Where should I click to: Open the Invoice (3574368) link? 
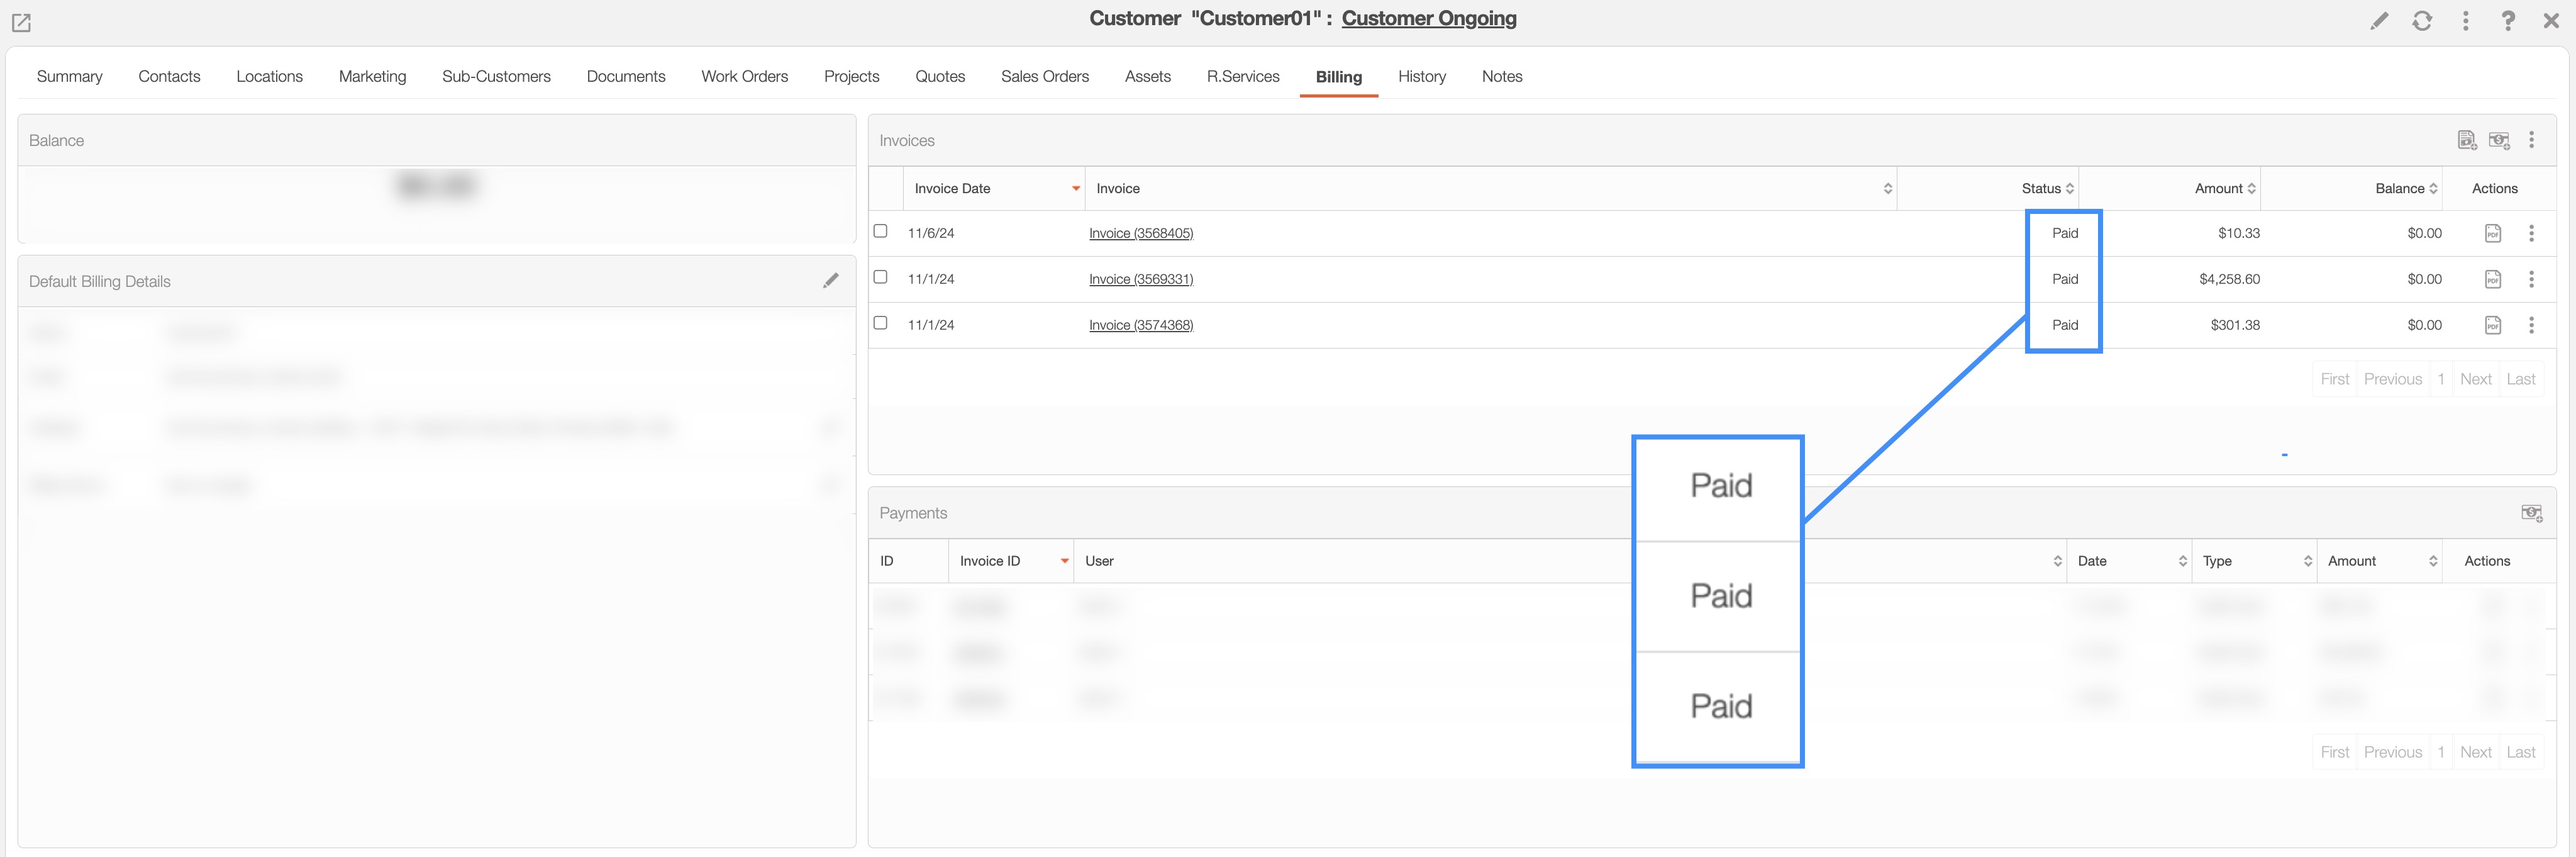pyautogui.click(x=1140, y=325)
